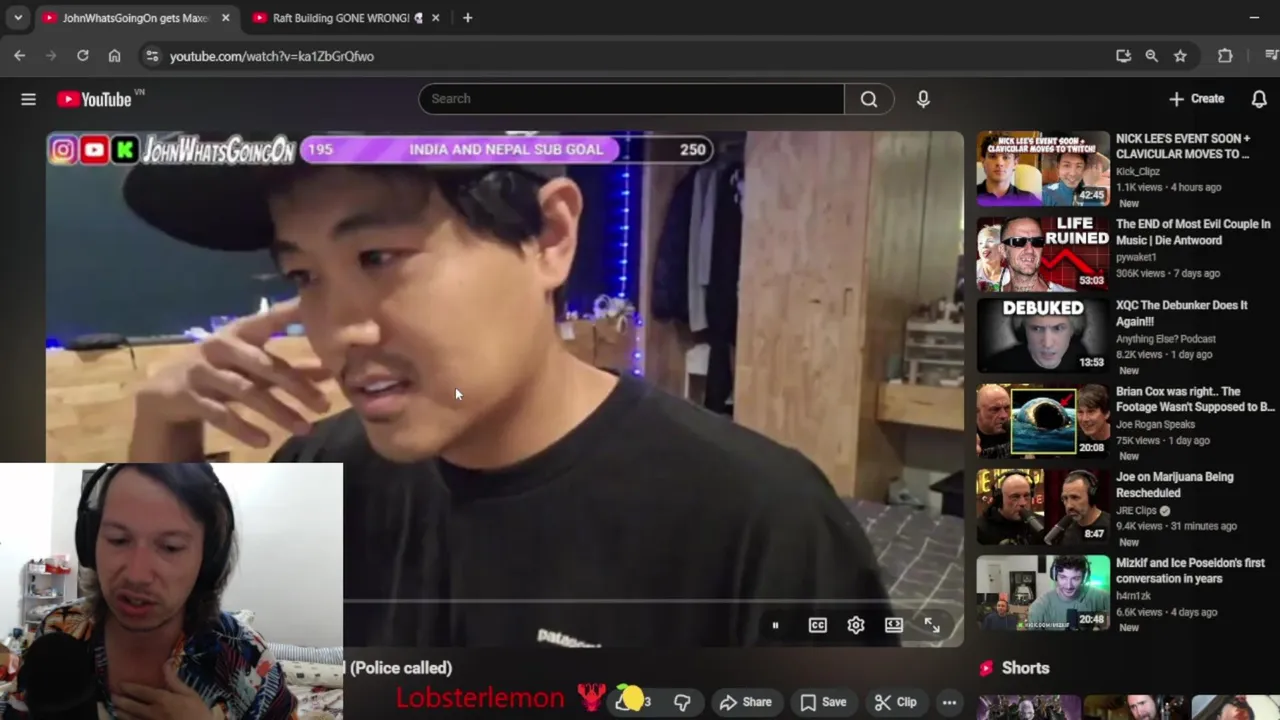Viewport: 1280px width, 720px height.
Task: Open the Mizkif and Ice Poseidon thumbnail
Action: point(1043,593)
